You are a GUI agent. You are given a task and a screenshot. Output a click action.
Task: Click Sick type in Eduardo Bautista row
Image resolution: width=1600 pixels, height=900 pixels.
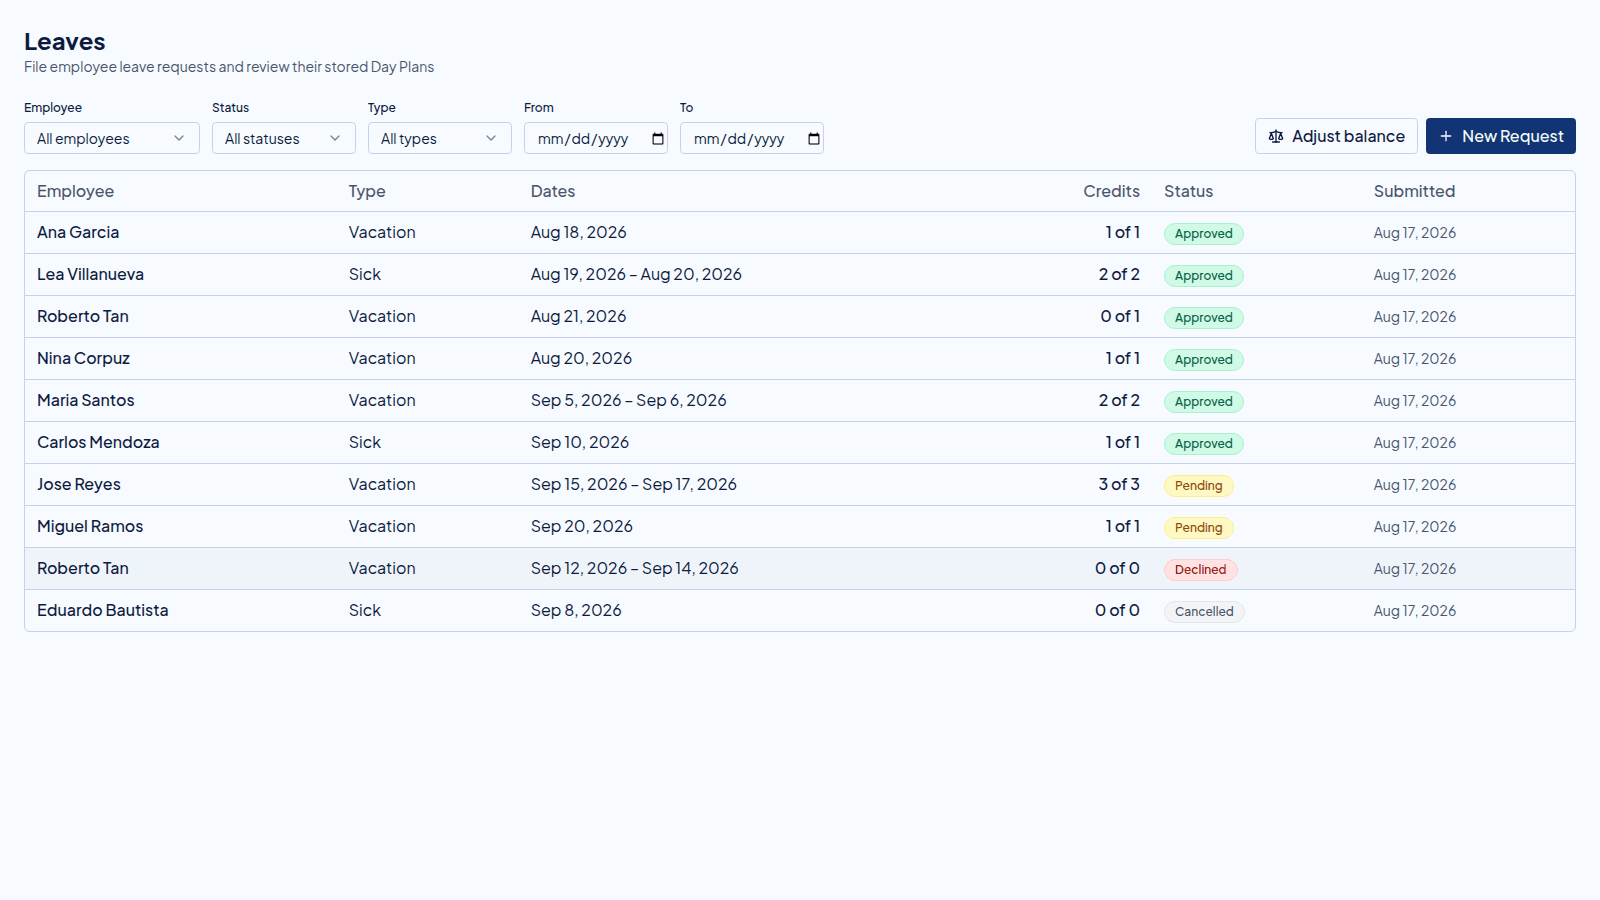[365, 610]
